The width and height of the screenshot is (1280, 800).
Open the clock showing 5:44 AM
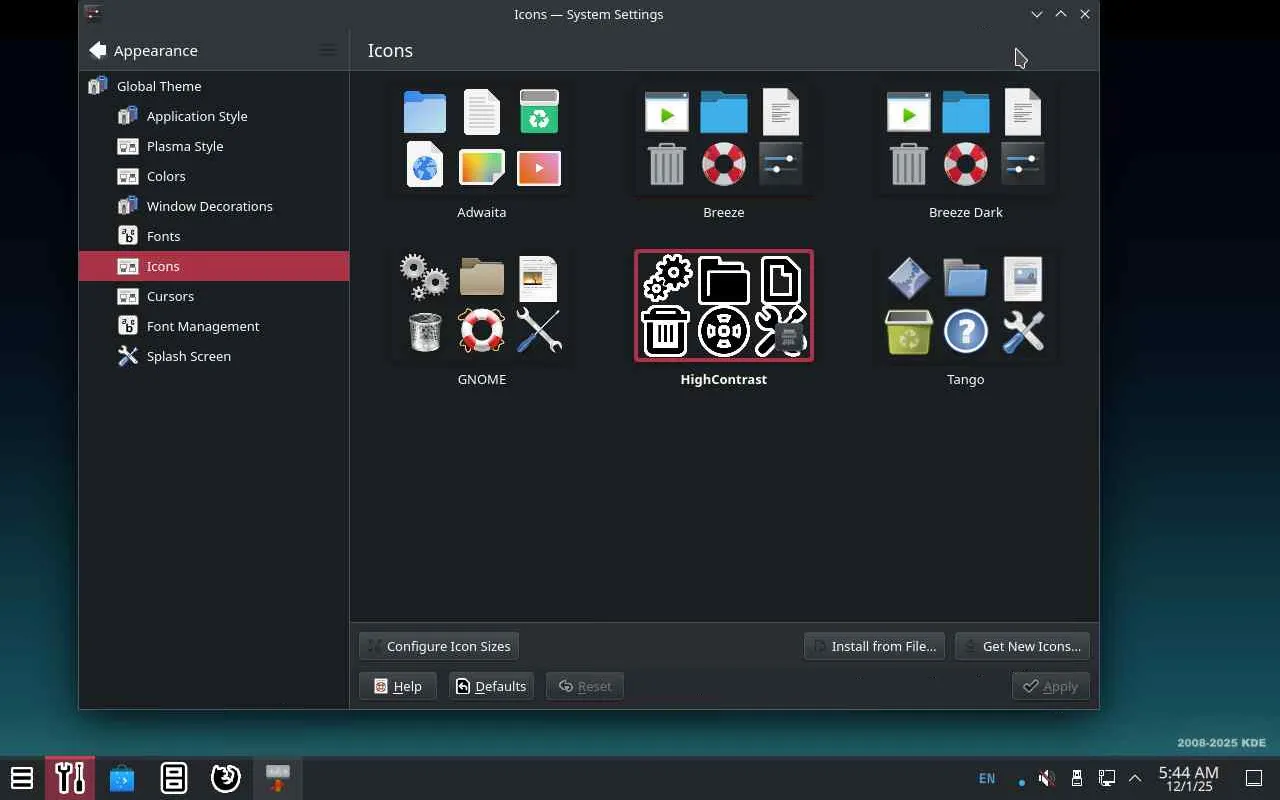coord(1189,779)
